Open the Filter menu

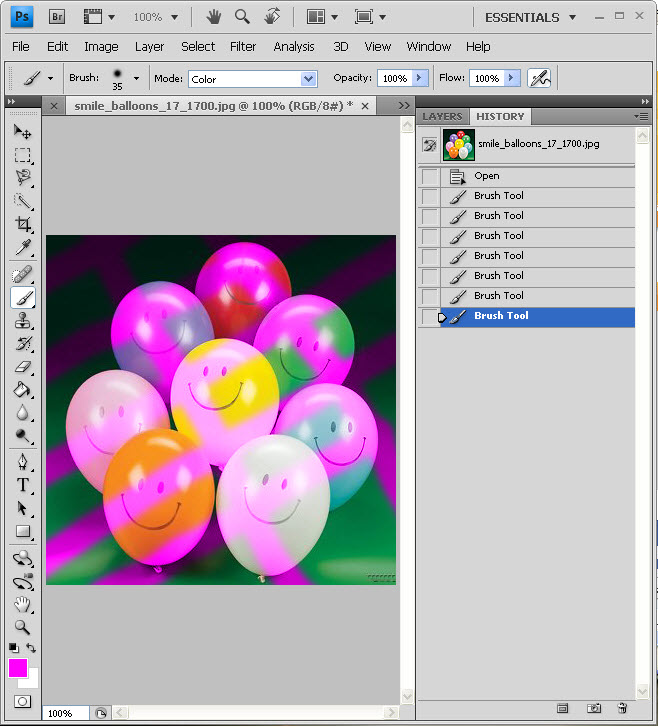tap(243, 46)
